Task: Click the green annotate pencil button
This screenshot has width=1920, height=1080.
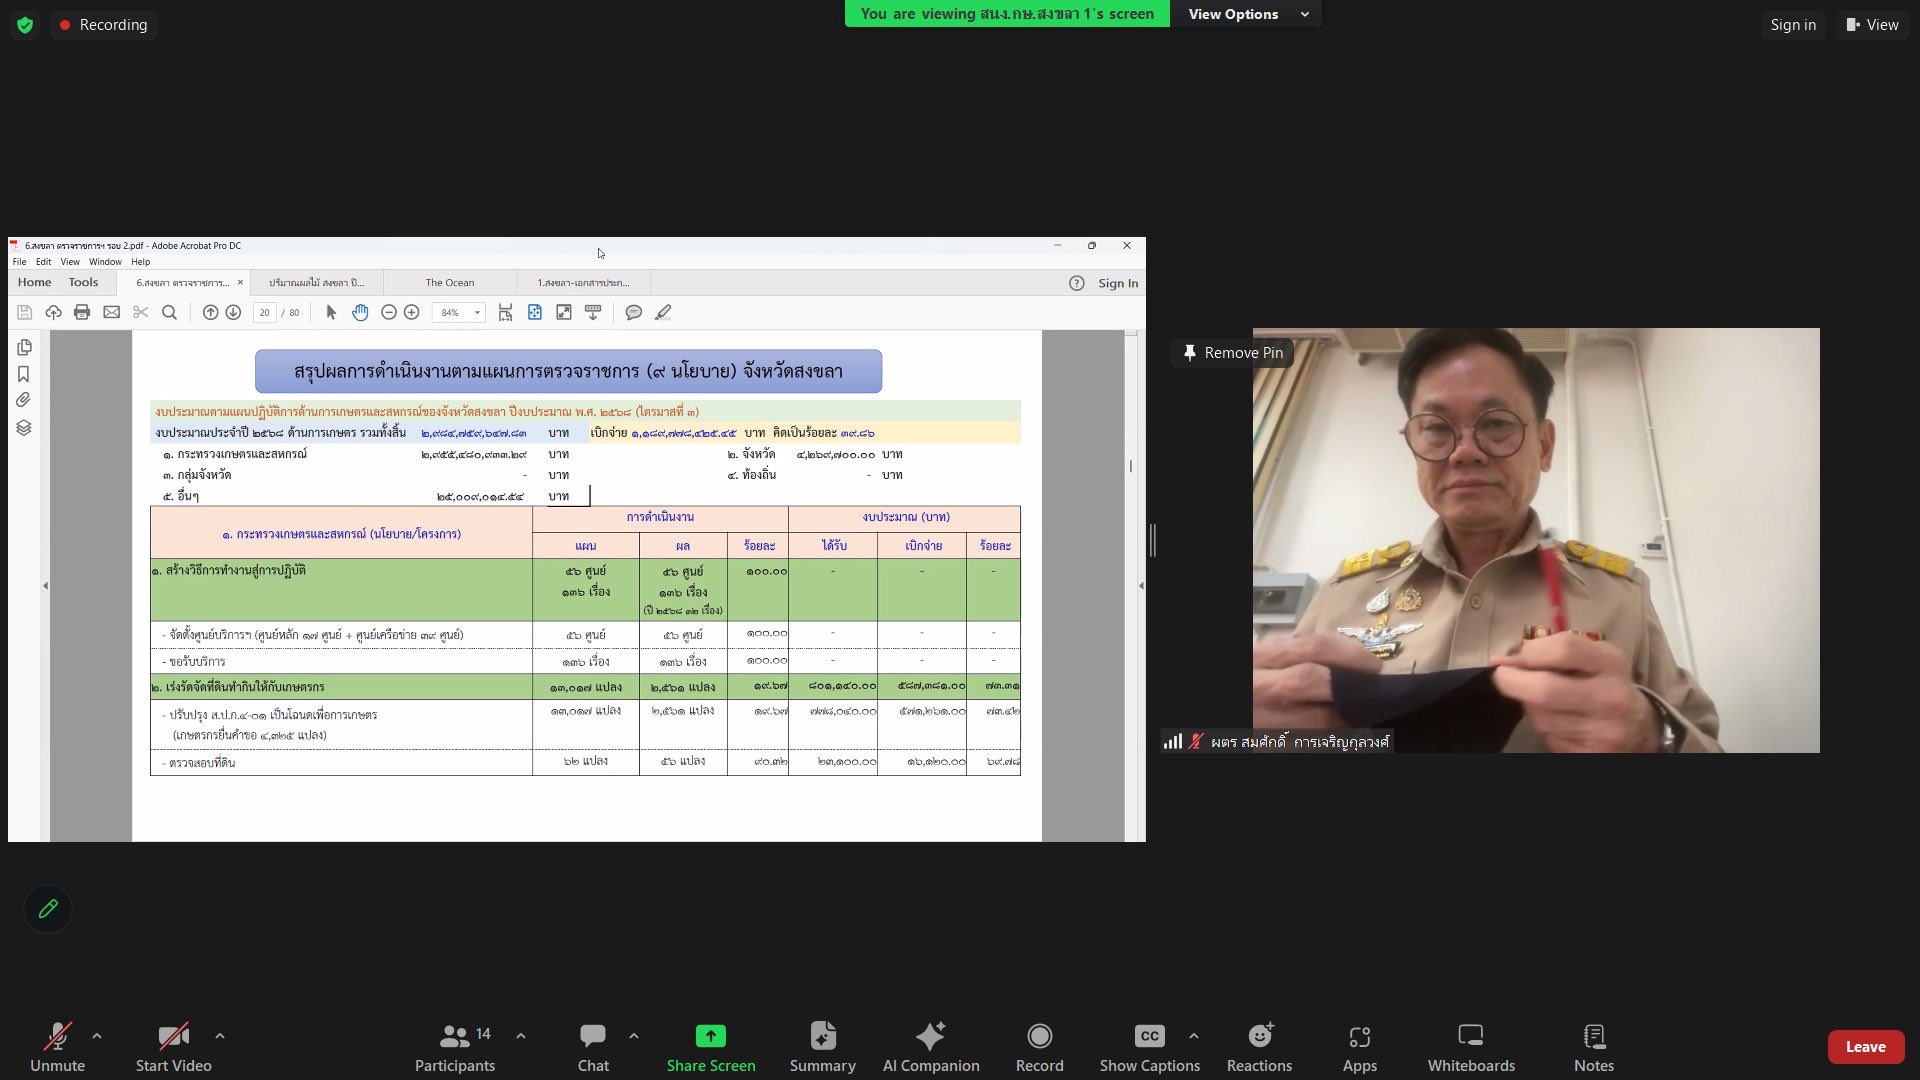Action: (x=48, y=909)
